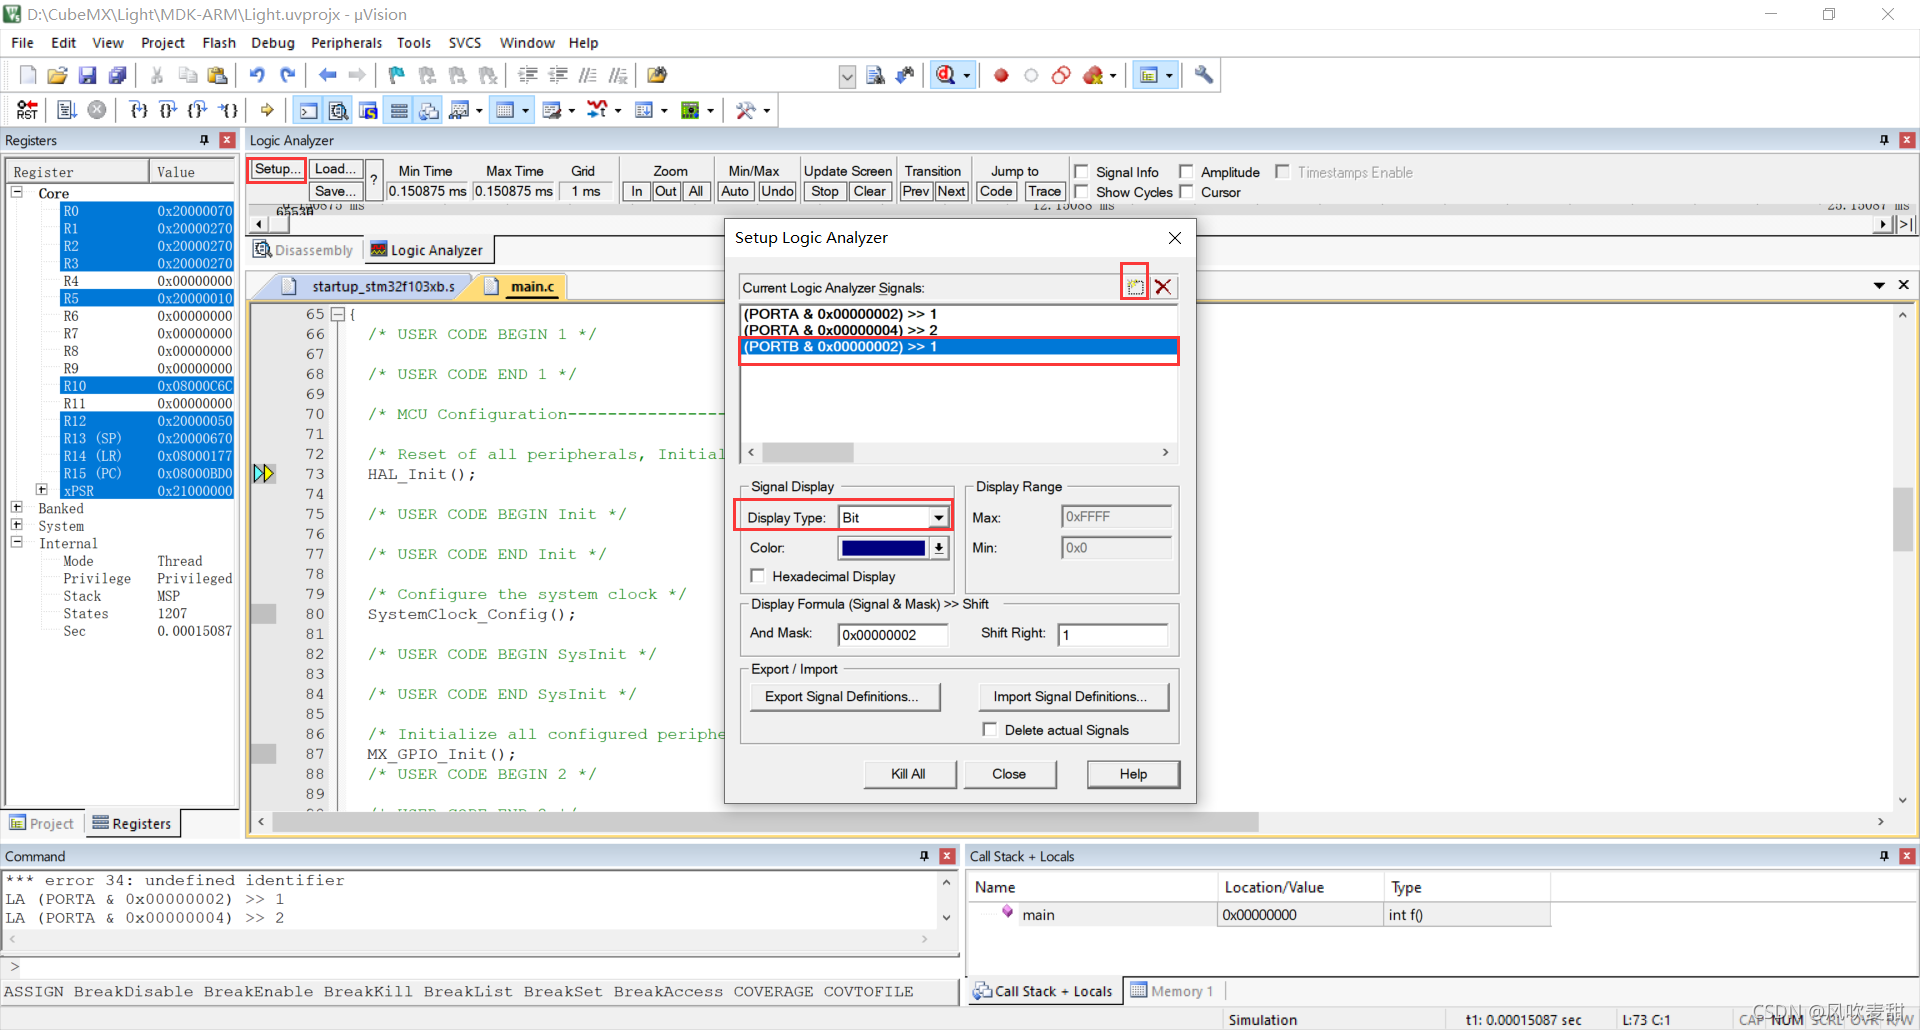Click the code editor vertical scrollbar thumb

[x=1902, y=518]
